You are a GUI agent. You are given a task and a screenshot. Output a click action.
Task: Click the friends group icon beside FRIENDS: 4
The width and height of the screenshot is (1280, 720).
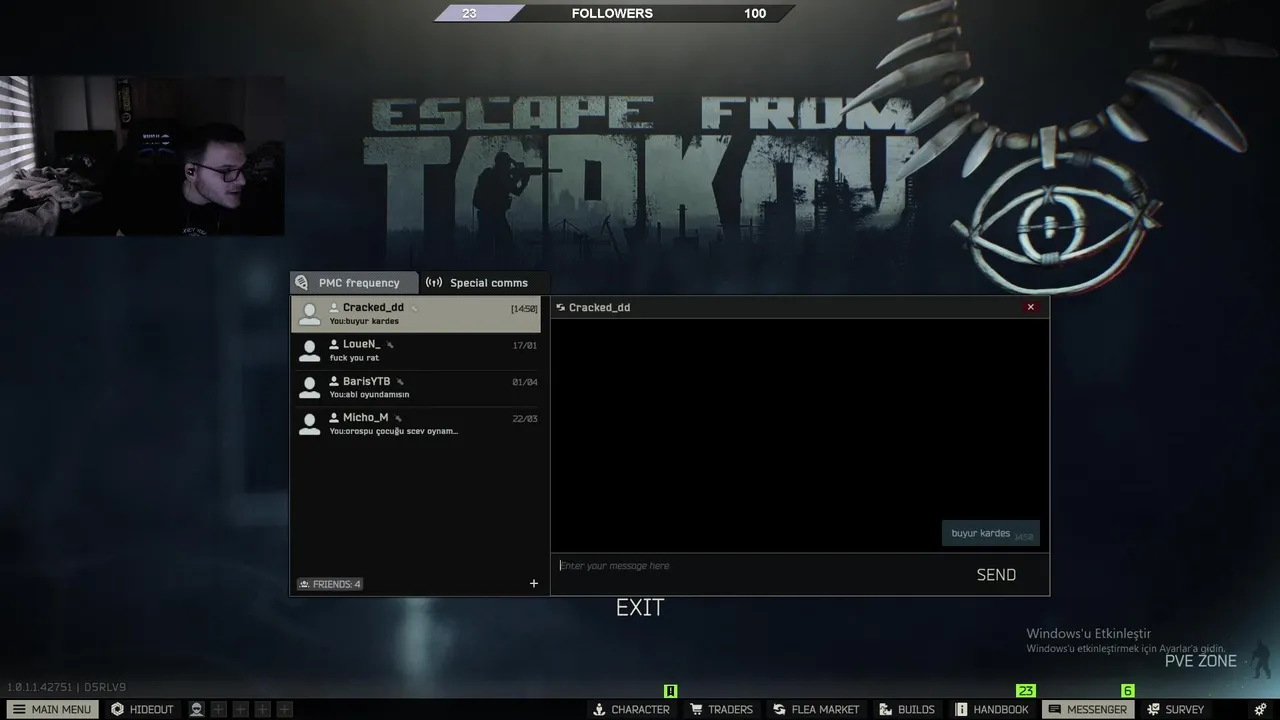click(304, 584)
